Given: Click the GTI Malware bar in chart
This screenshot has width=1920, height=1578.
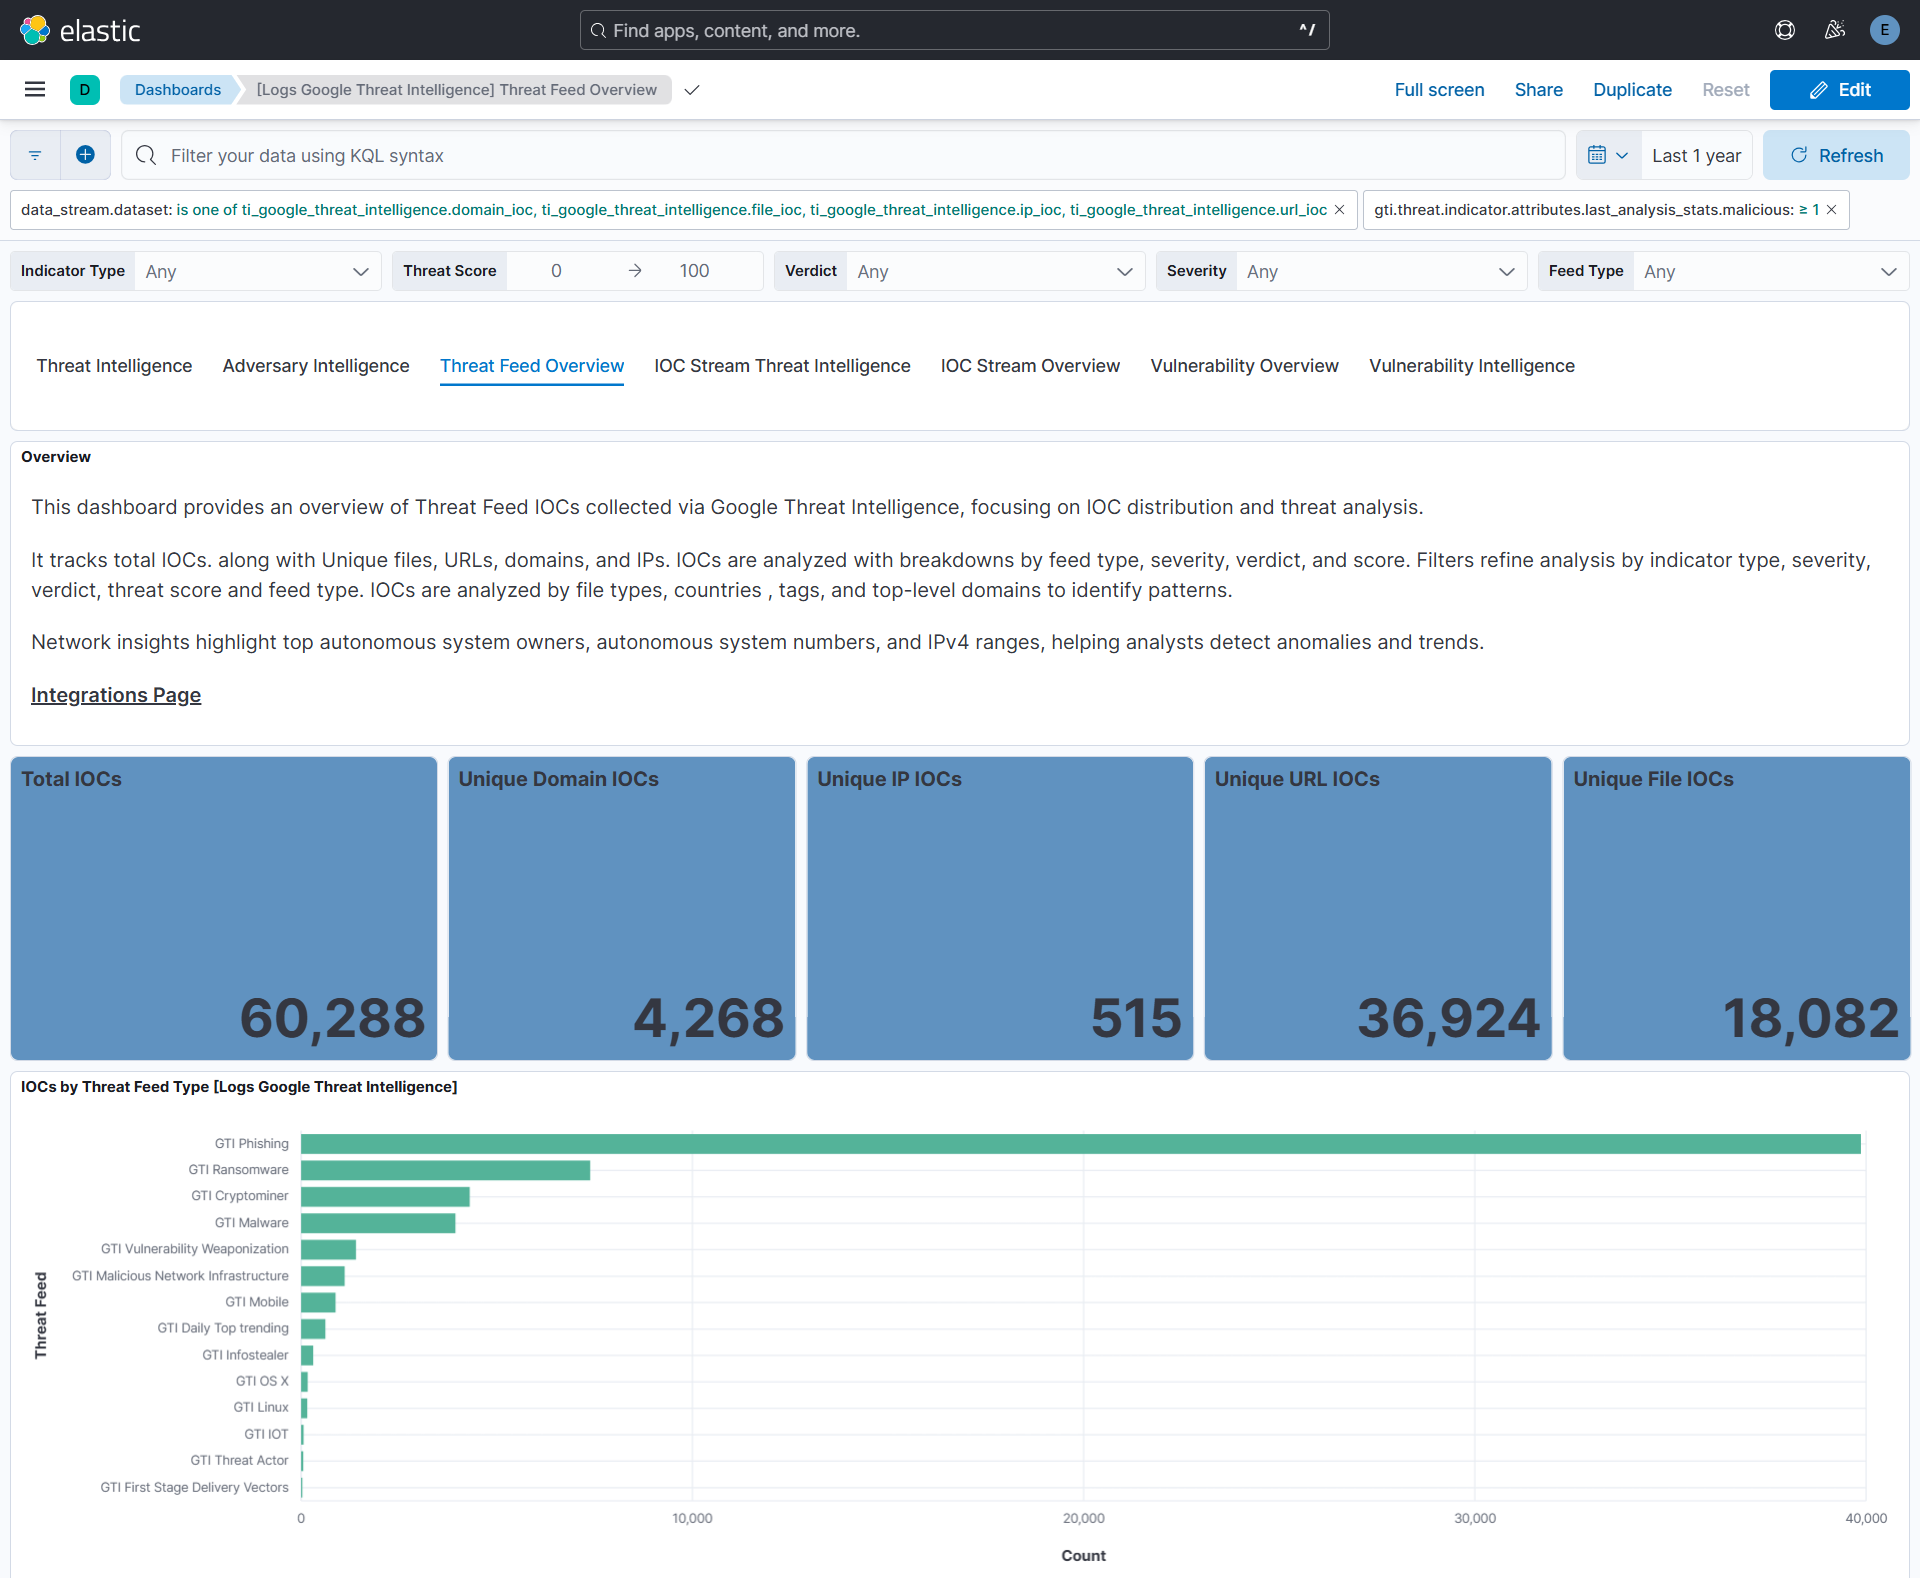Looking at the screenshot, I should (378, 1223).
